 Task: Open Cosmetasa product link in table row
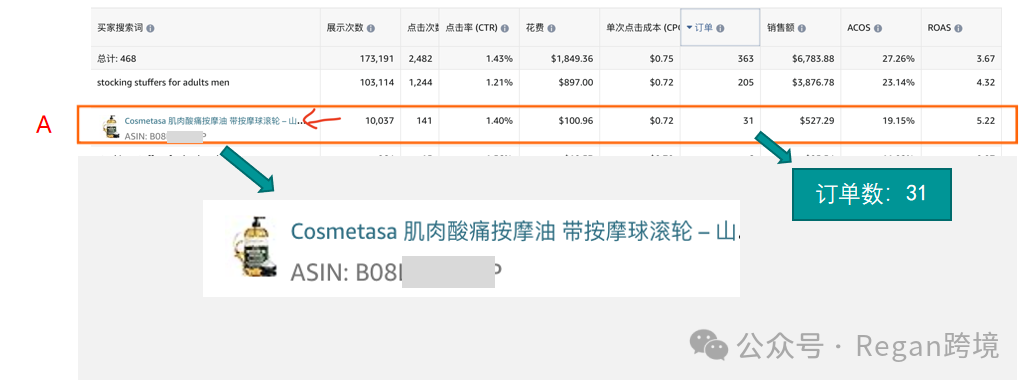click(211, 122)
